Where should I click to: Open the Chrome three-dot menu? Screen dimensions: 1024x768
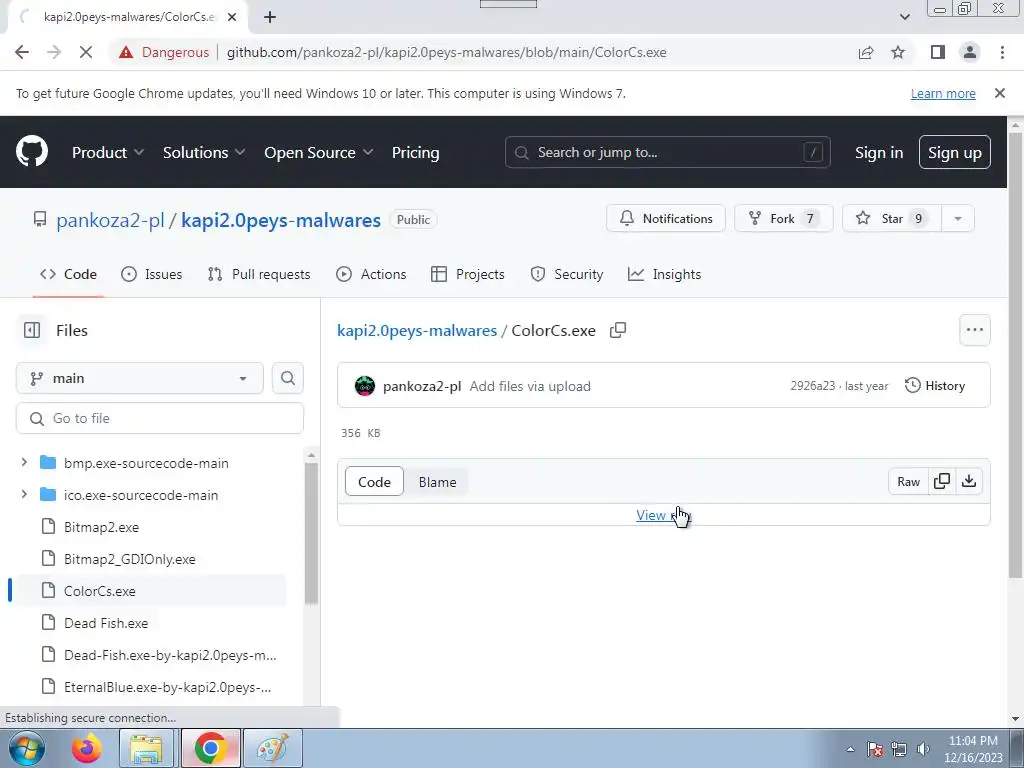click(1002, 52)
